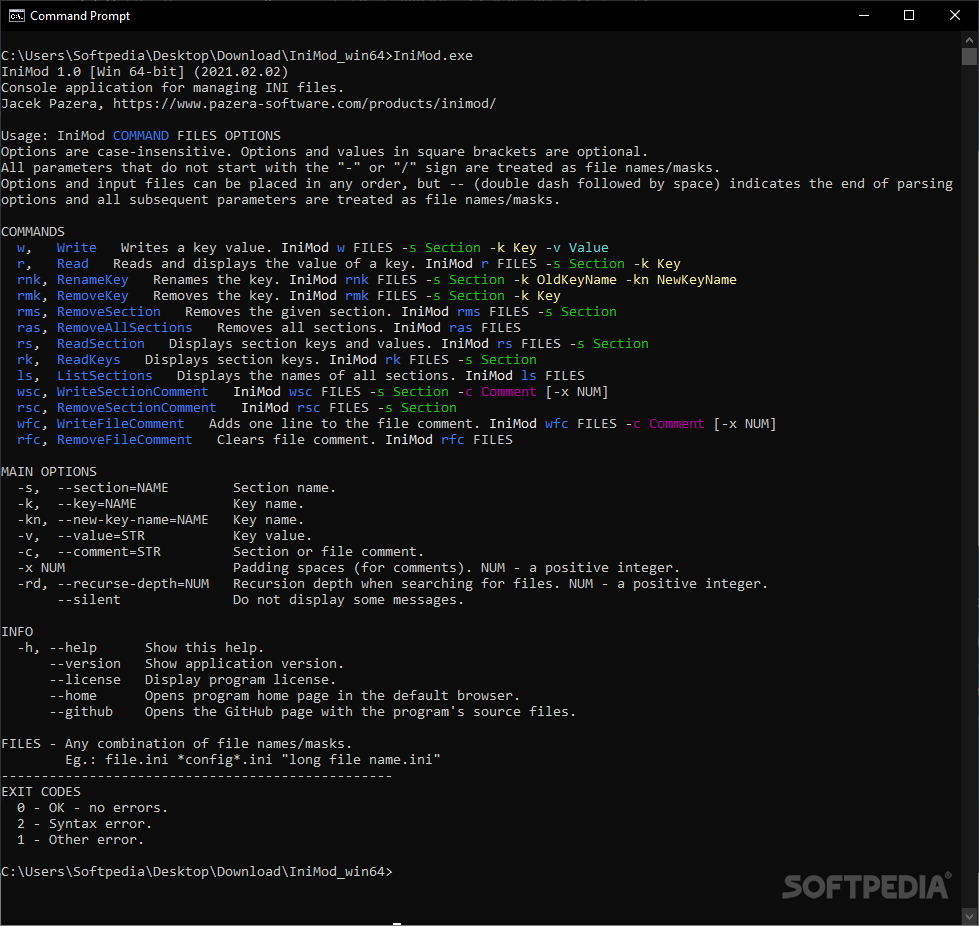Click the 'RemoveKey' command name

click(92, 296)
